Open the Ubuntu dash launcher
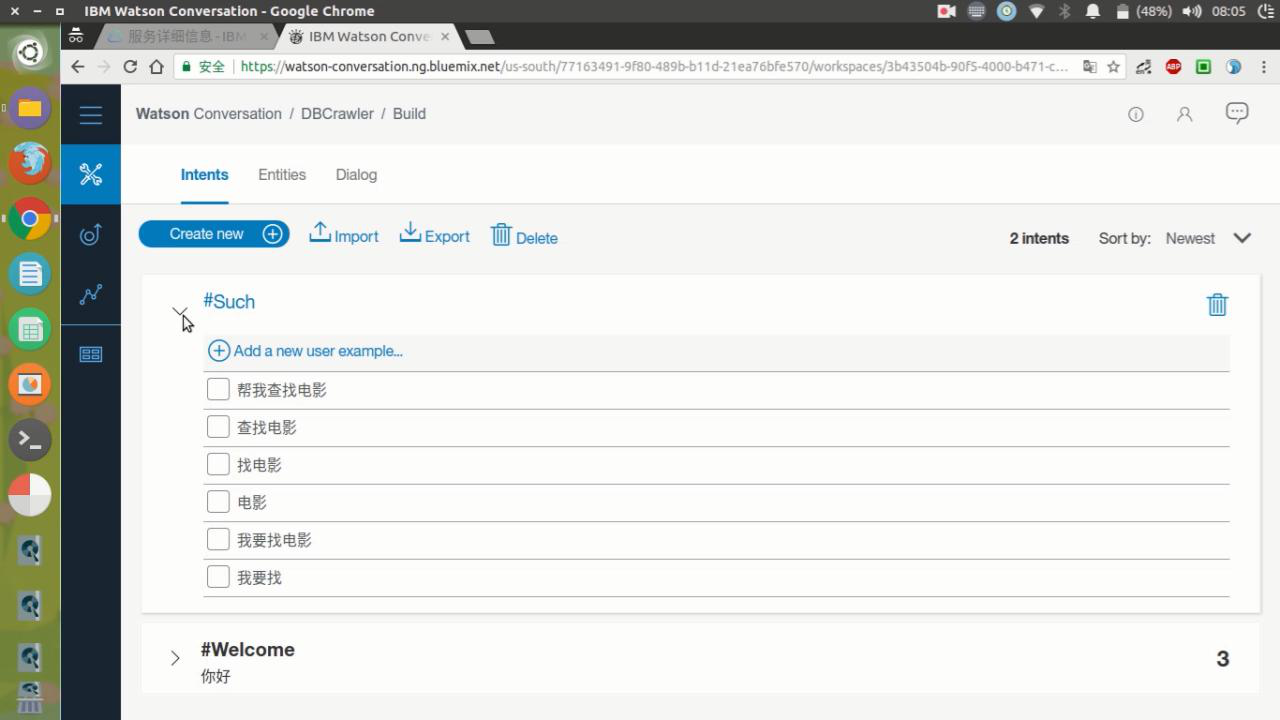The width and height of the screenshot is (1280, 720). pos(30,52)
